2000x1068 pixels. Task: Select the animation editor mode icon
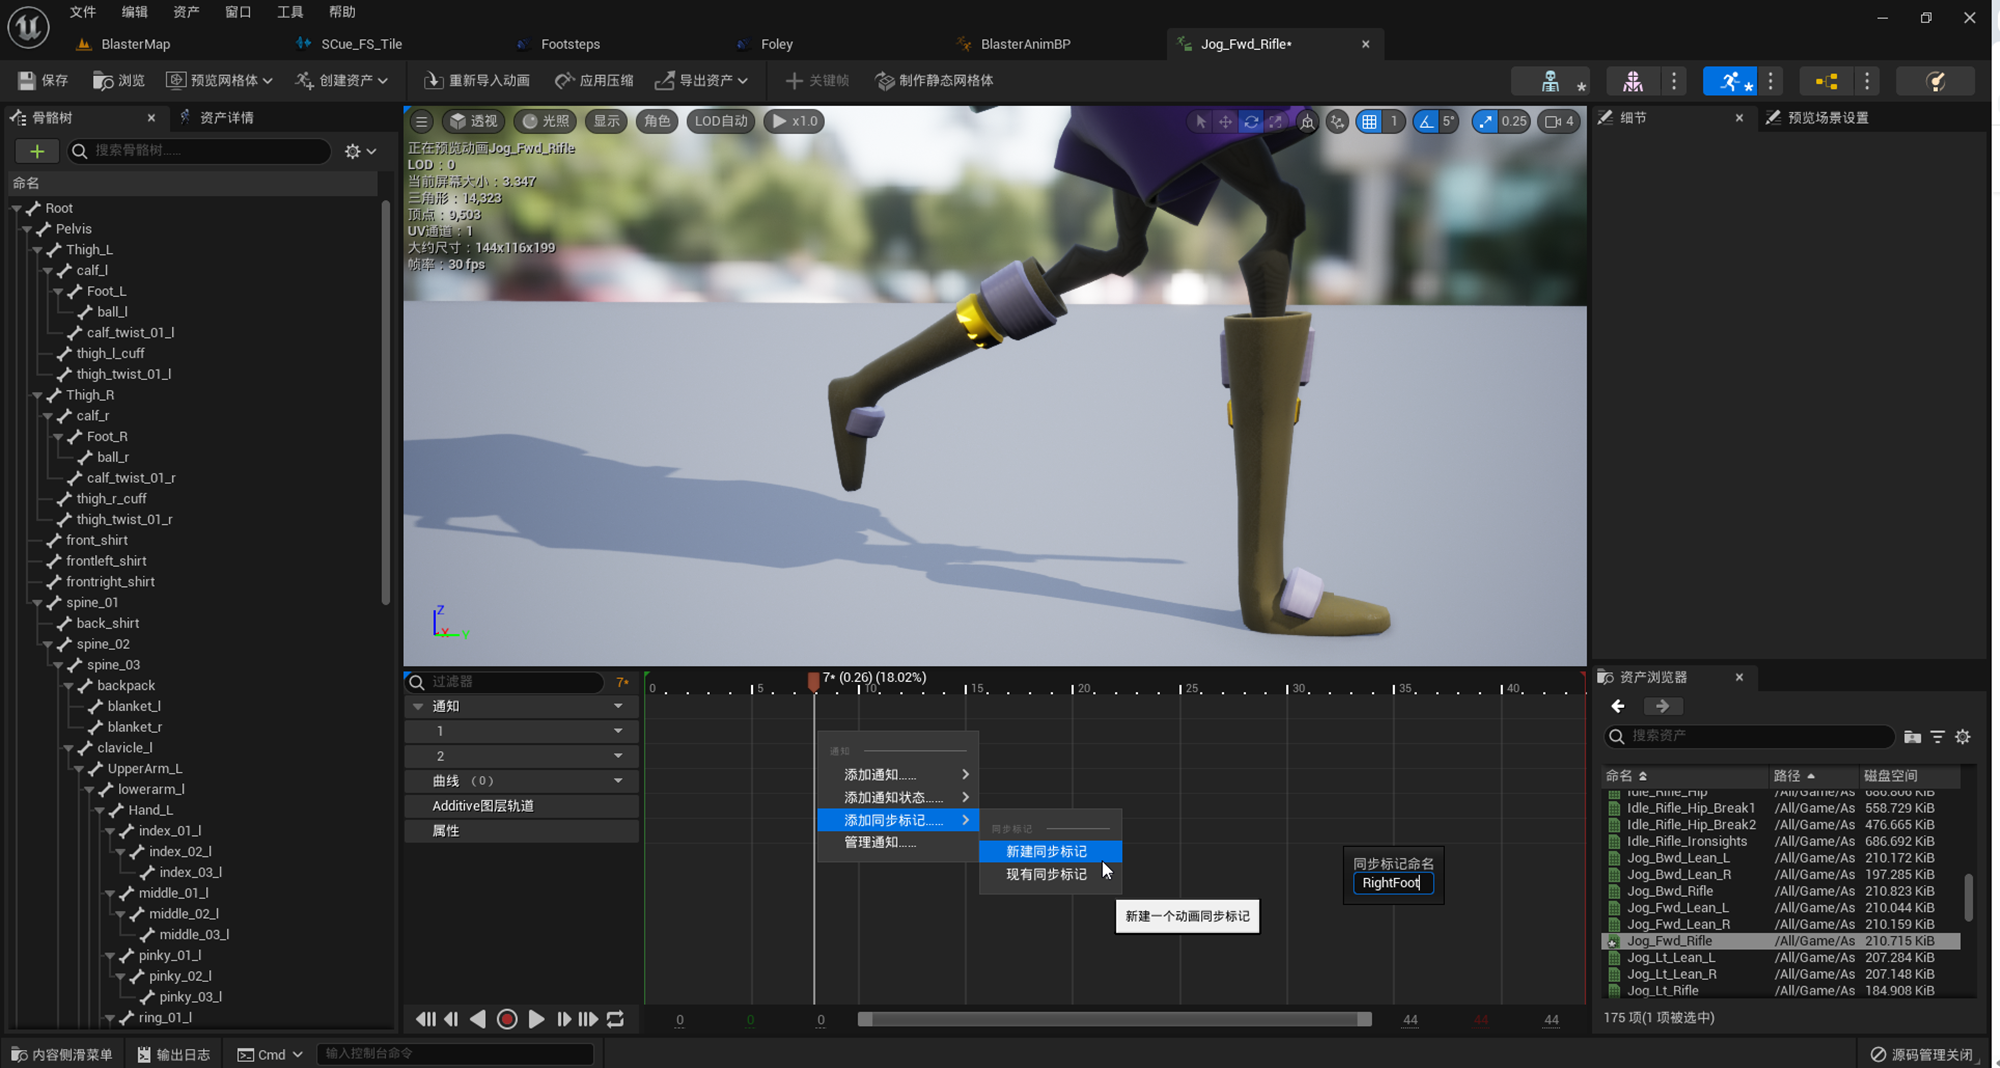click(x=1729, y=81)
